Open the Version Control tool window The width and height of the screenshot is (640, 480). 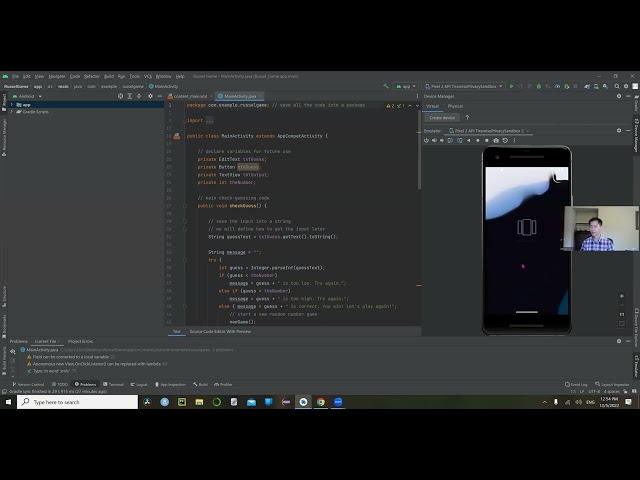(28, 384)
